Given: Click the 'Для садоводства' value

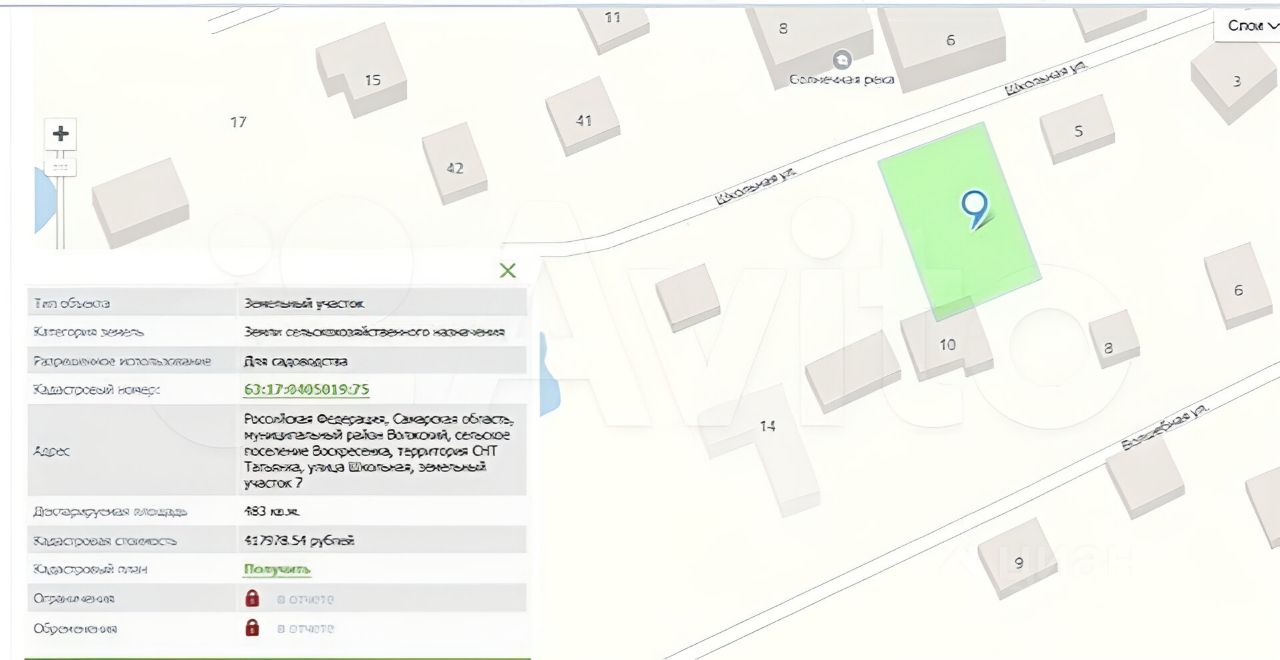Looking at the screenshot, I should (x=296, y=361).
